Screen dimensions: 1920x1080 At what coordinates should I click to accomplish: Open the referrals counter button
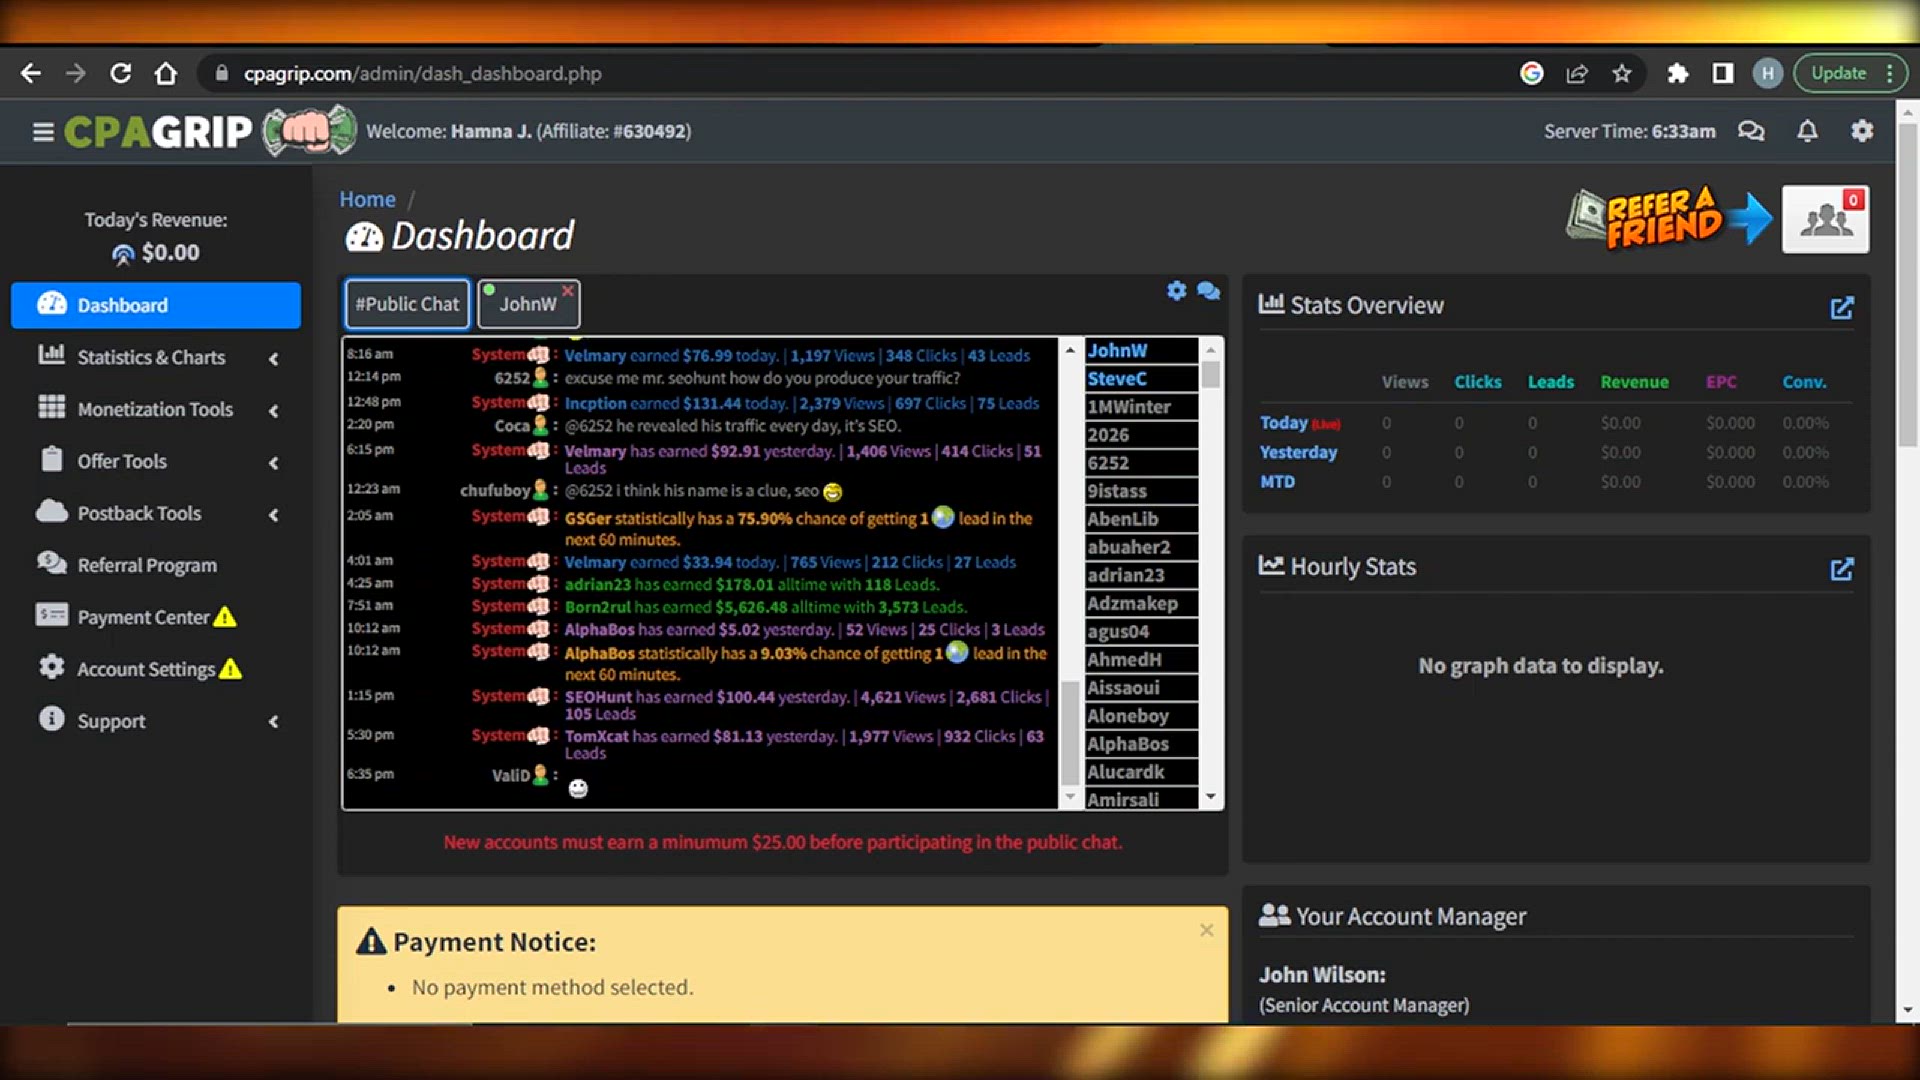pos(1825,219)
